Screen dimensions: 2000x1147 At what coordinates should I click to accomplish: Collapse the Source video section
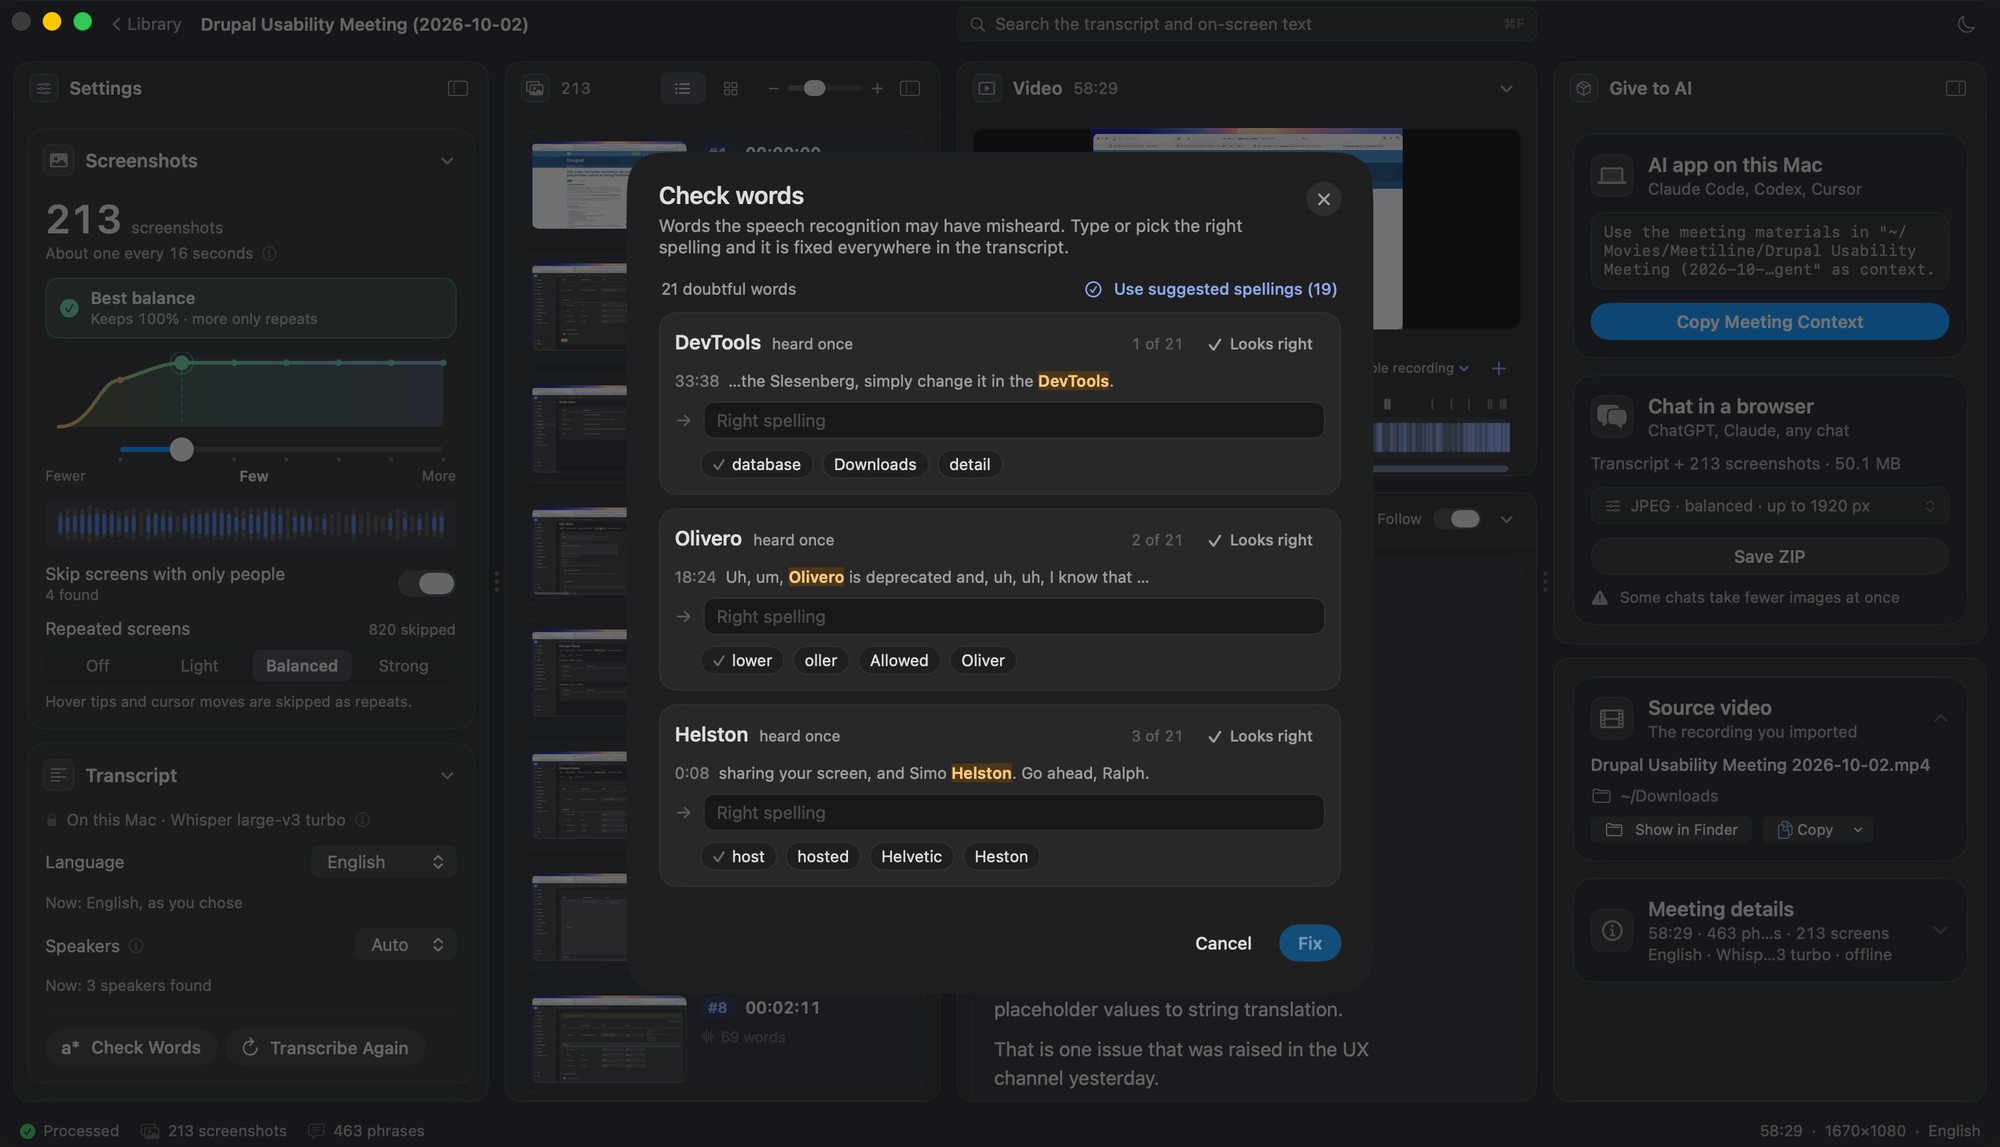point(1940,718)
